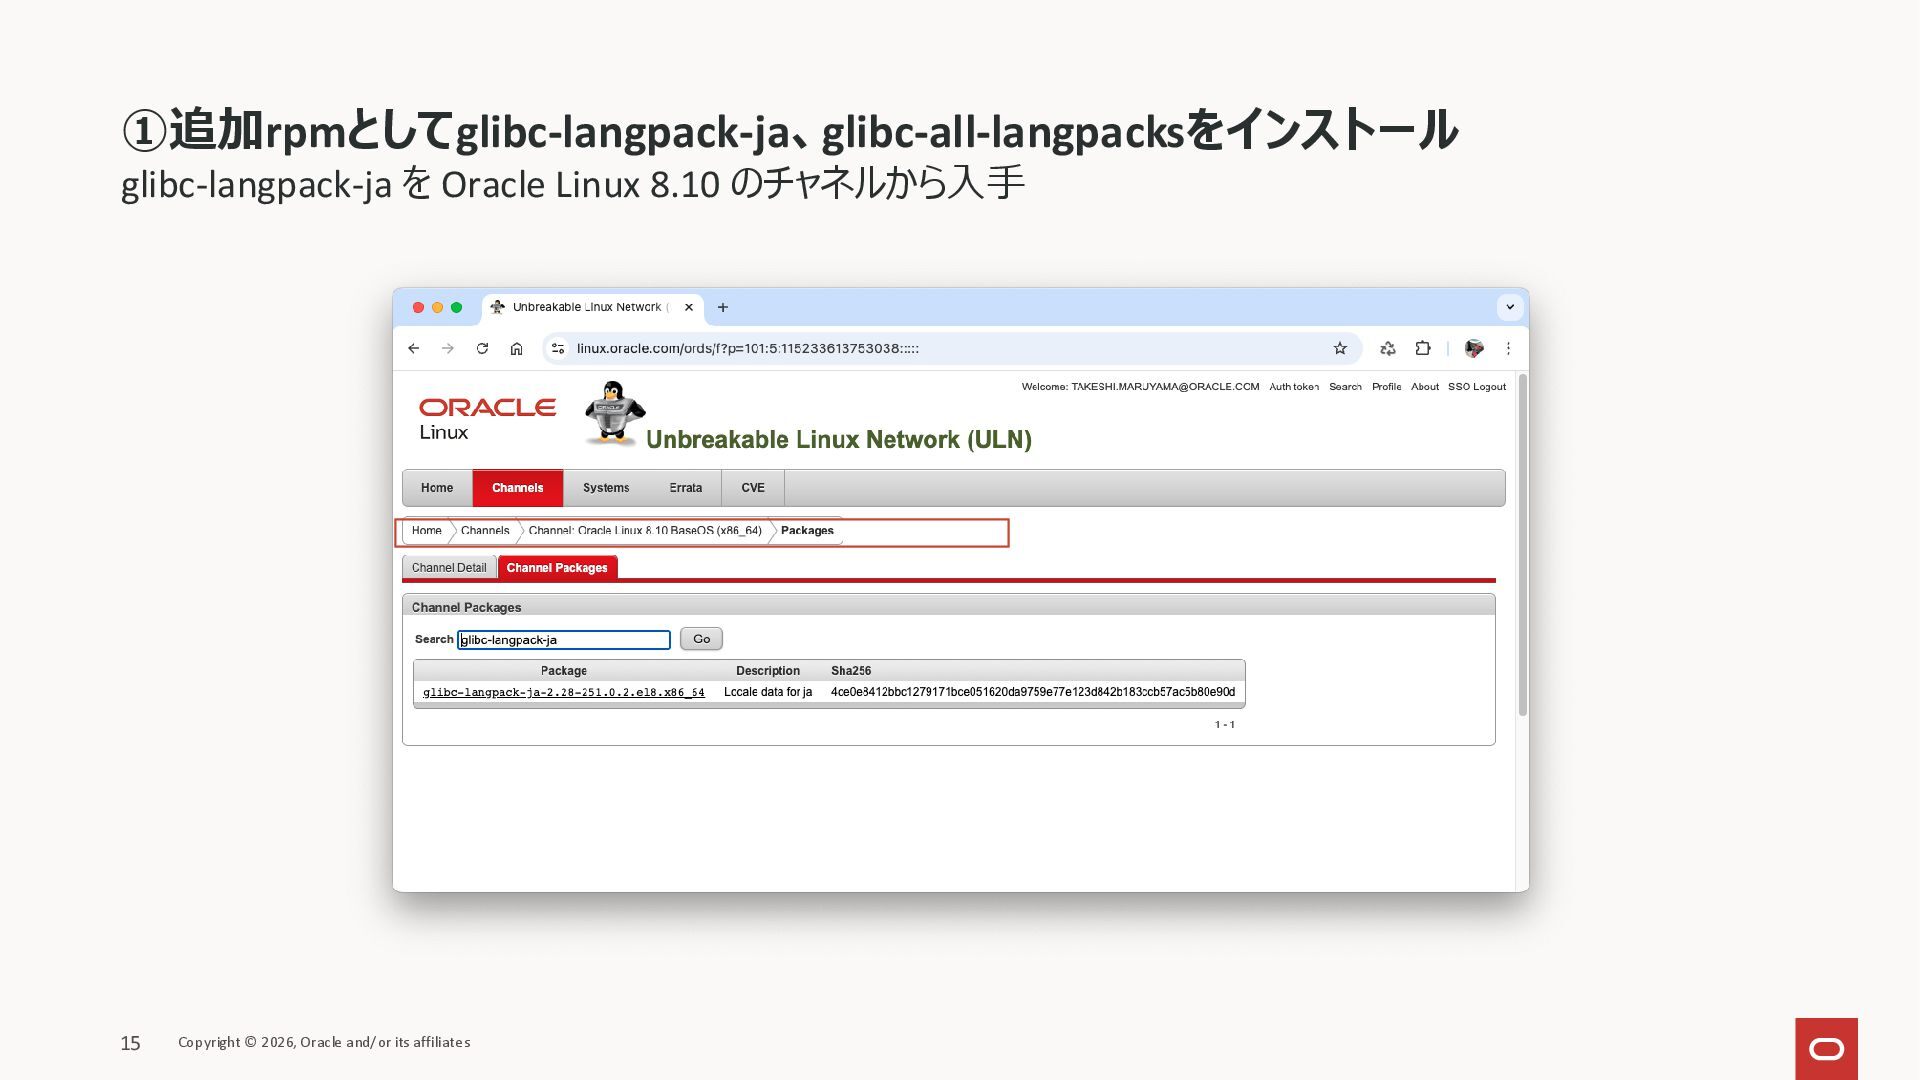Expand the tab search dropdown arrow
Image resolution: width=1920 pixels, height=1080 pixels.
click(1510, 307)
